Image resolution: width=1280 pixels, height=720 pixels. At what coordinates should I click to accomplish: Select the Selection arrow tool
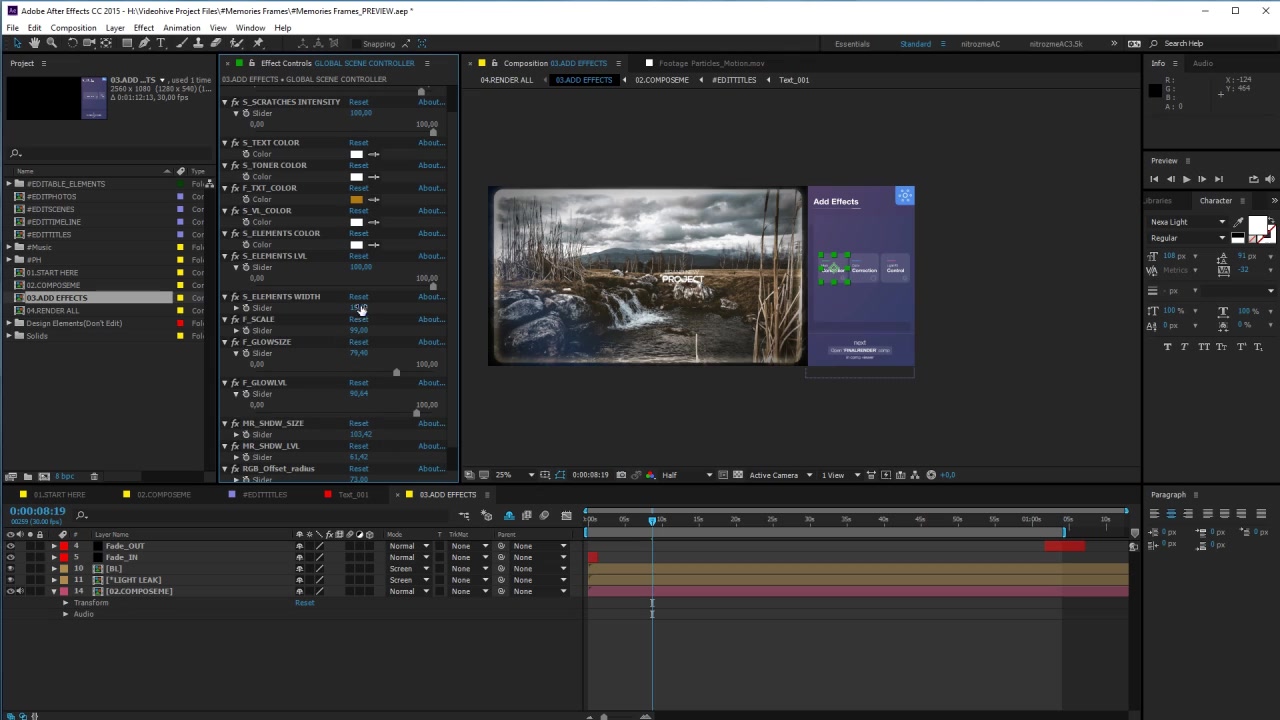[x=16, y=43]
